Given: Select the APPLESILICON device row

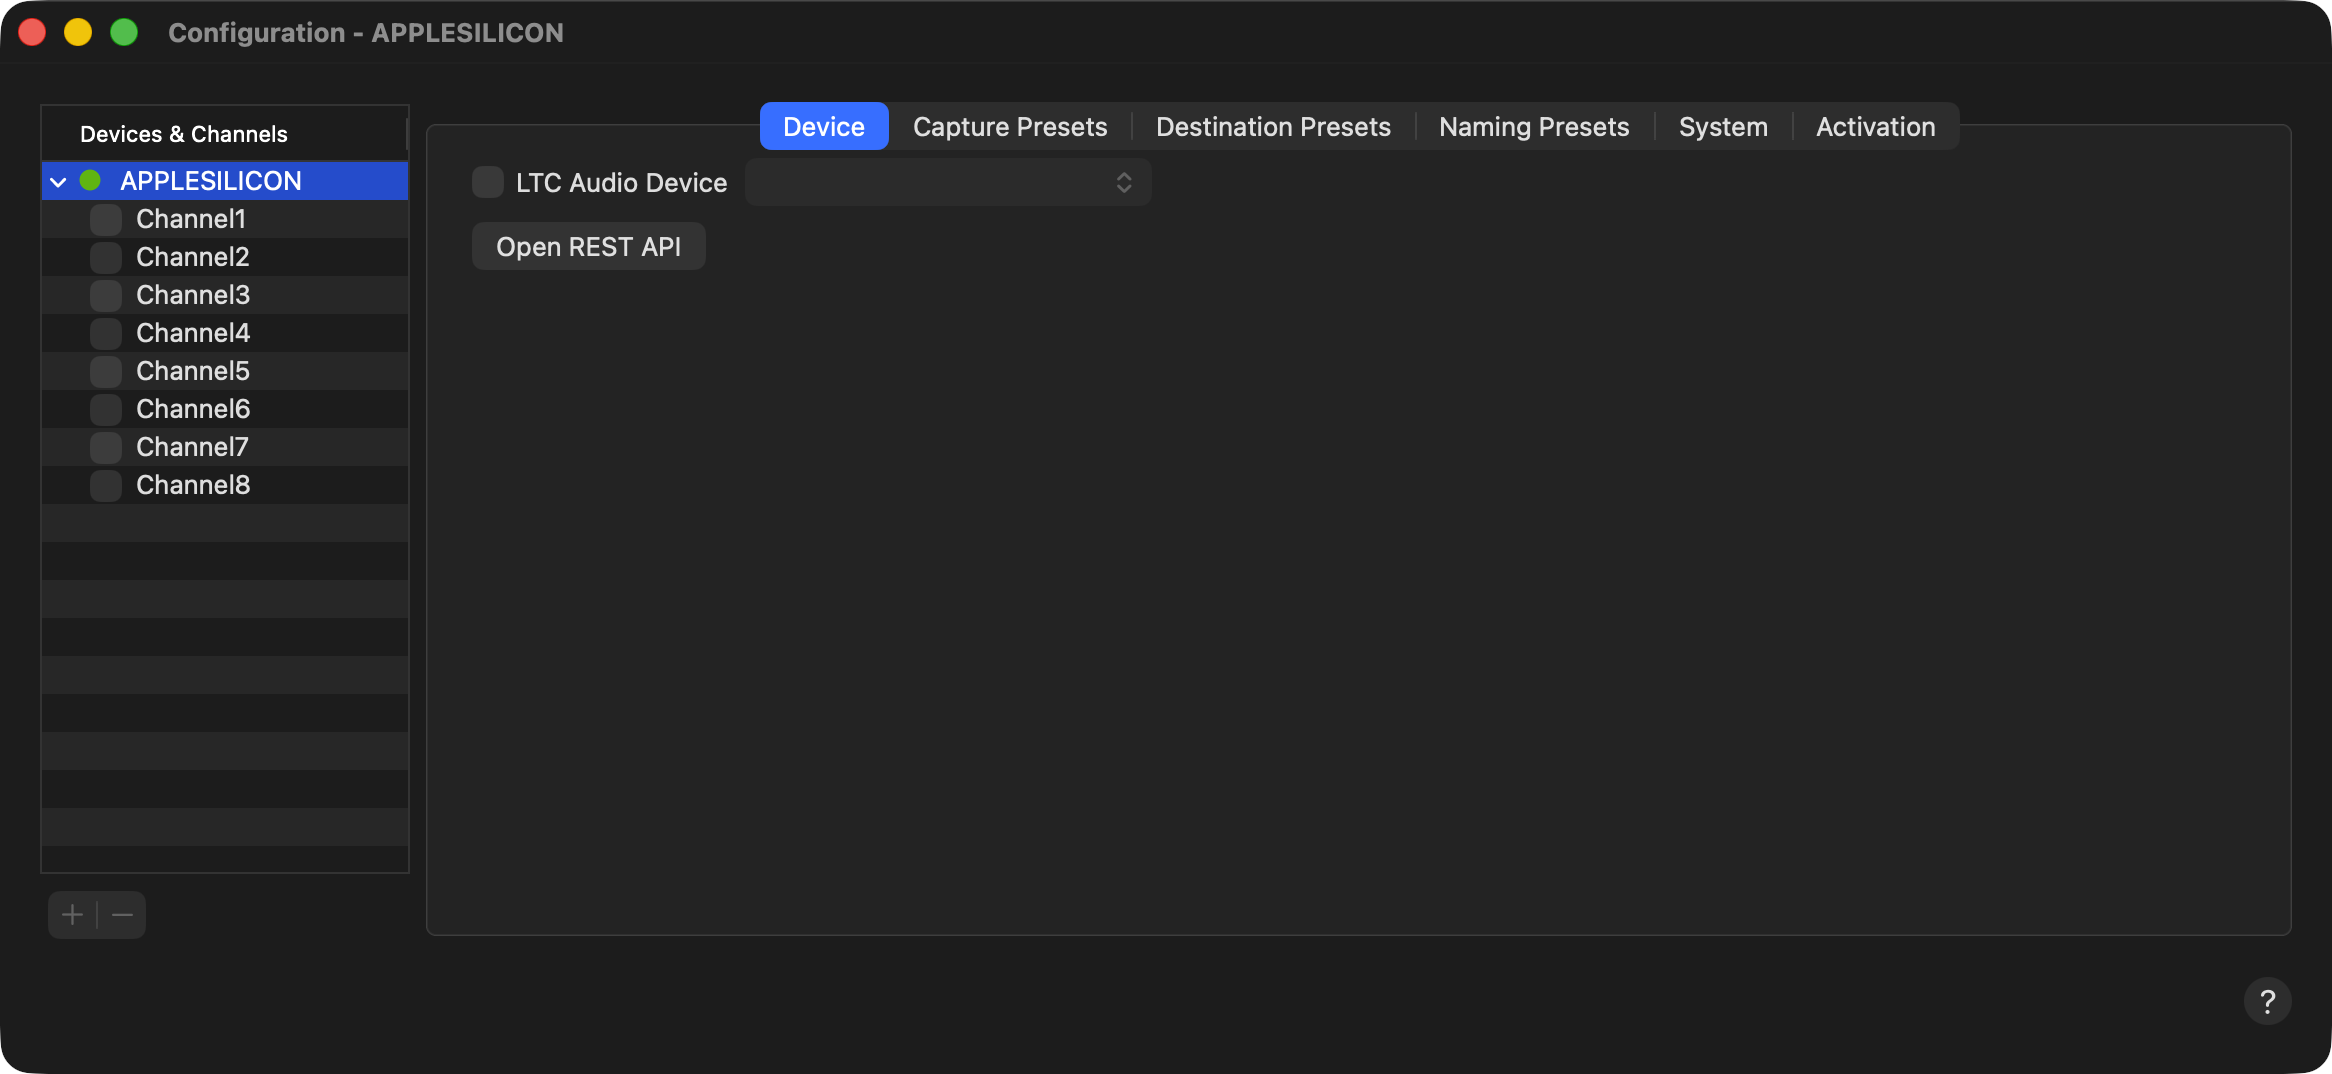Looking at the screenshot, I should pyautogui.click(x=225, y=181).
